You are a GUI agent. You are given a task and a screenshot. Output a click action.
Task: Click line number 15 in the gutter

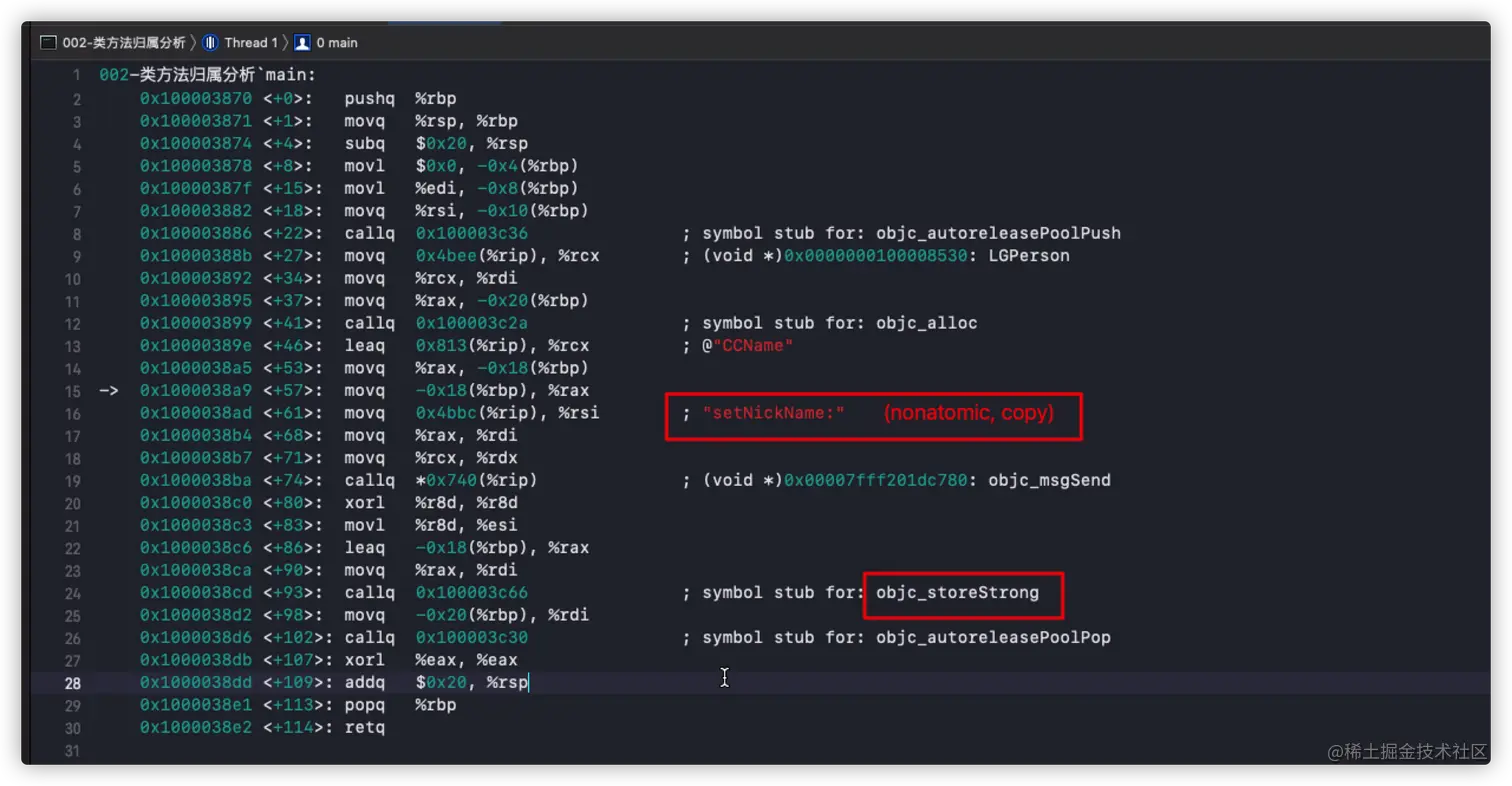pos(73,391)
